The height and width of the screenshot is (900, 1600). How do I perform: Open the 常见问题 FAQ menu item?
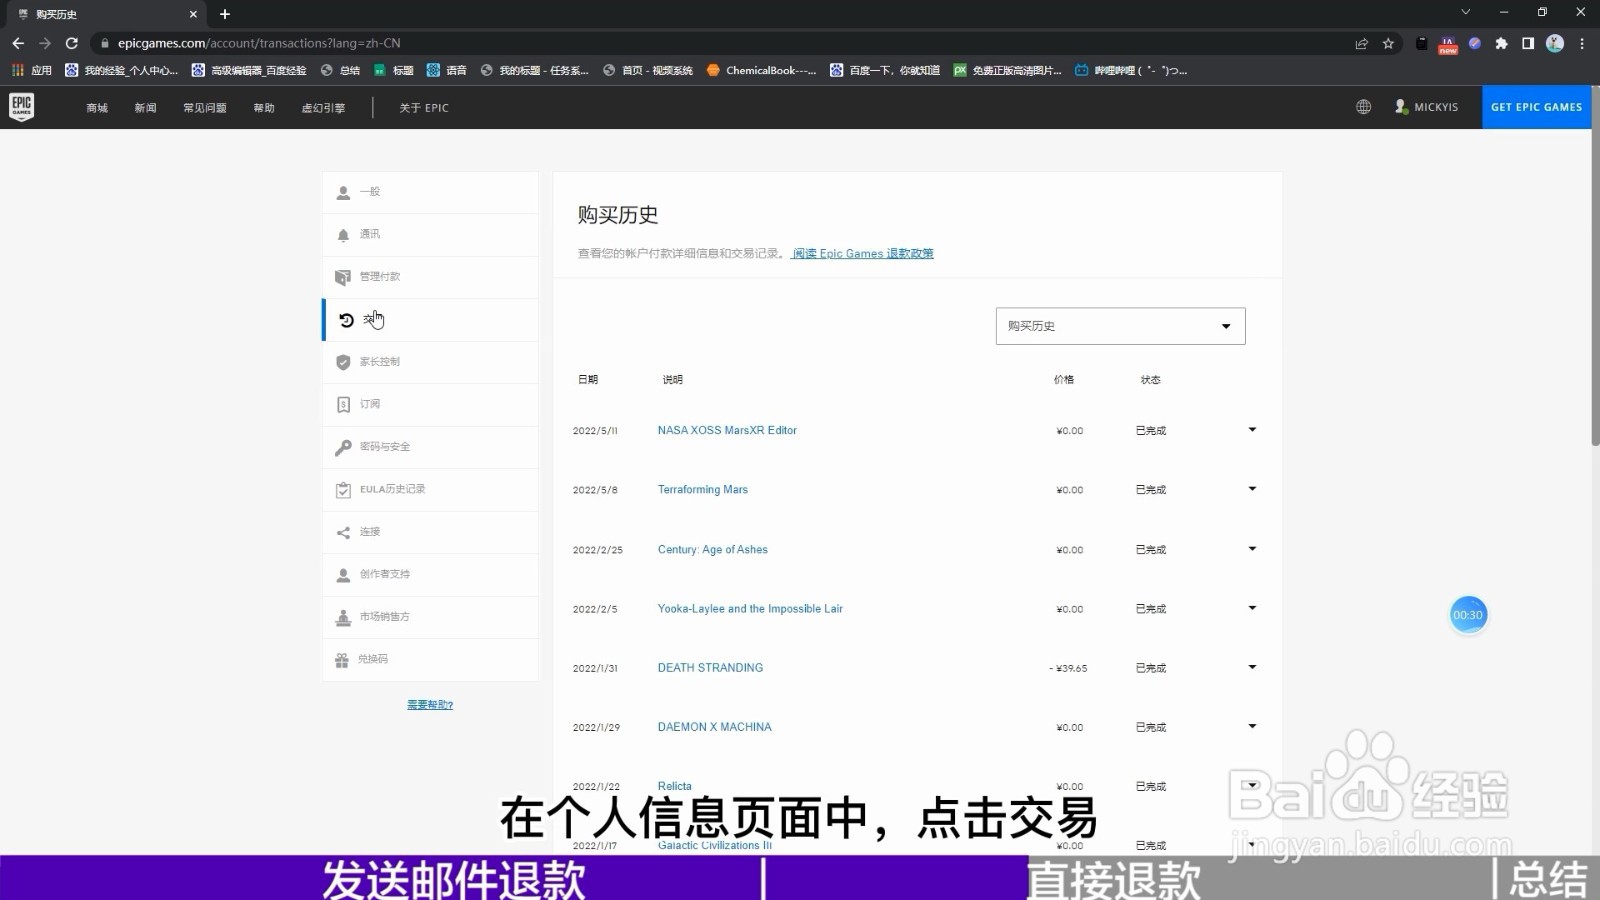(205, 108)
